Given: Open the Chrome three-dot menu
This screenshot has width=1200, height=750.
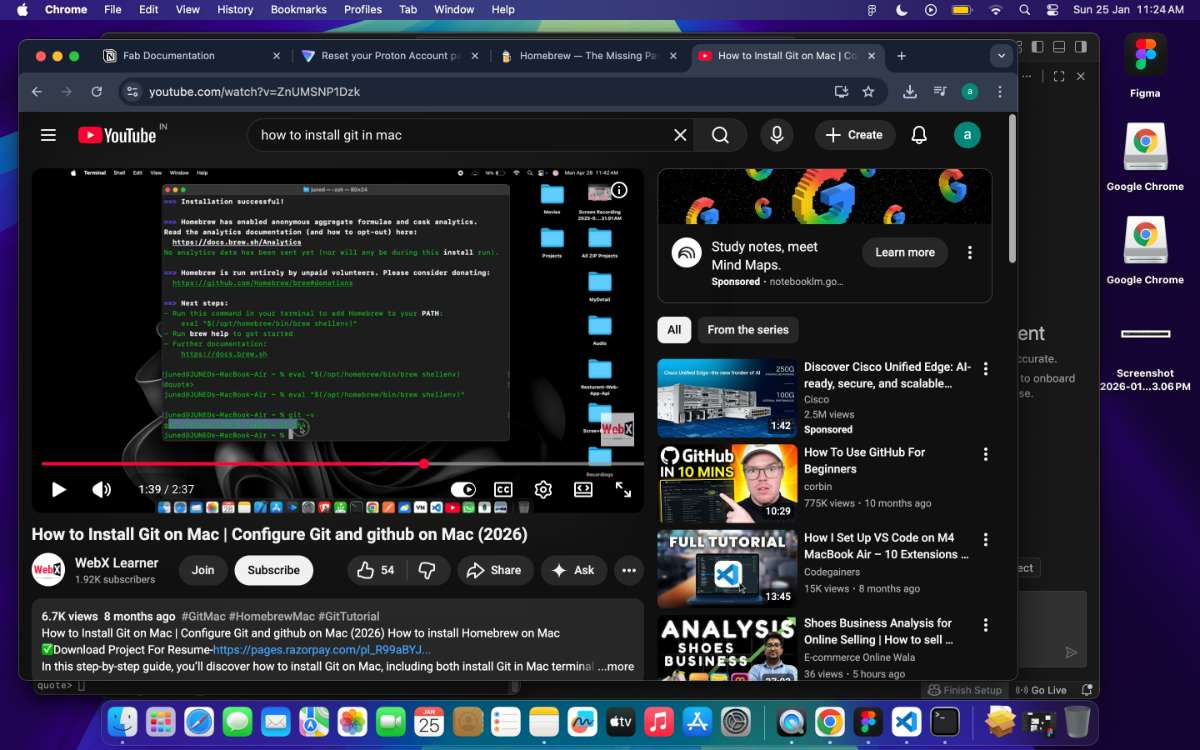Looking at the screenshot, I should [x=1000, y=91].
